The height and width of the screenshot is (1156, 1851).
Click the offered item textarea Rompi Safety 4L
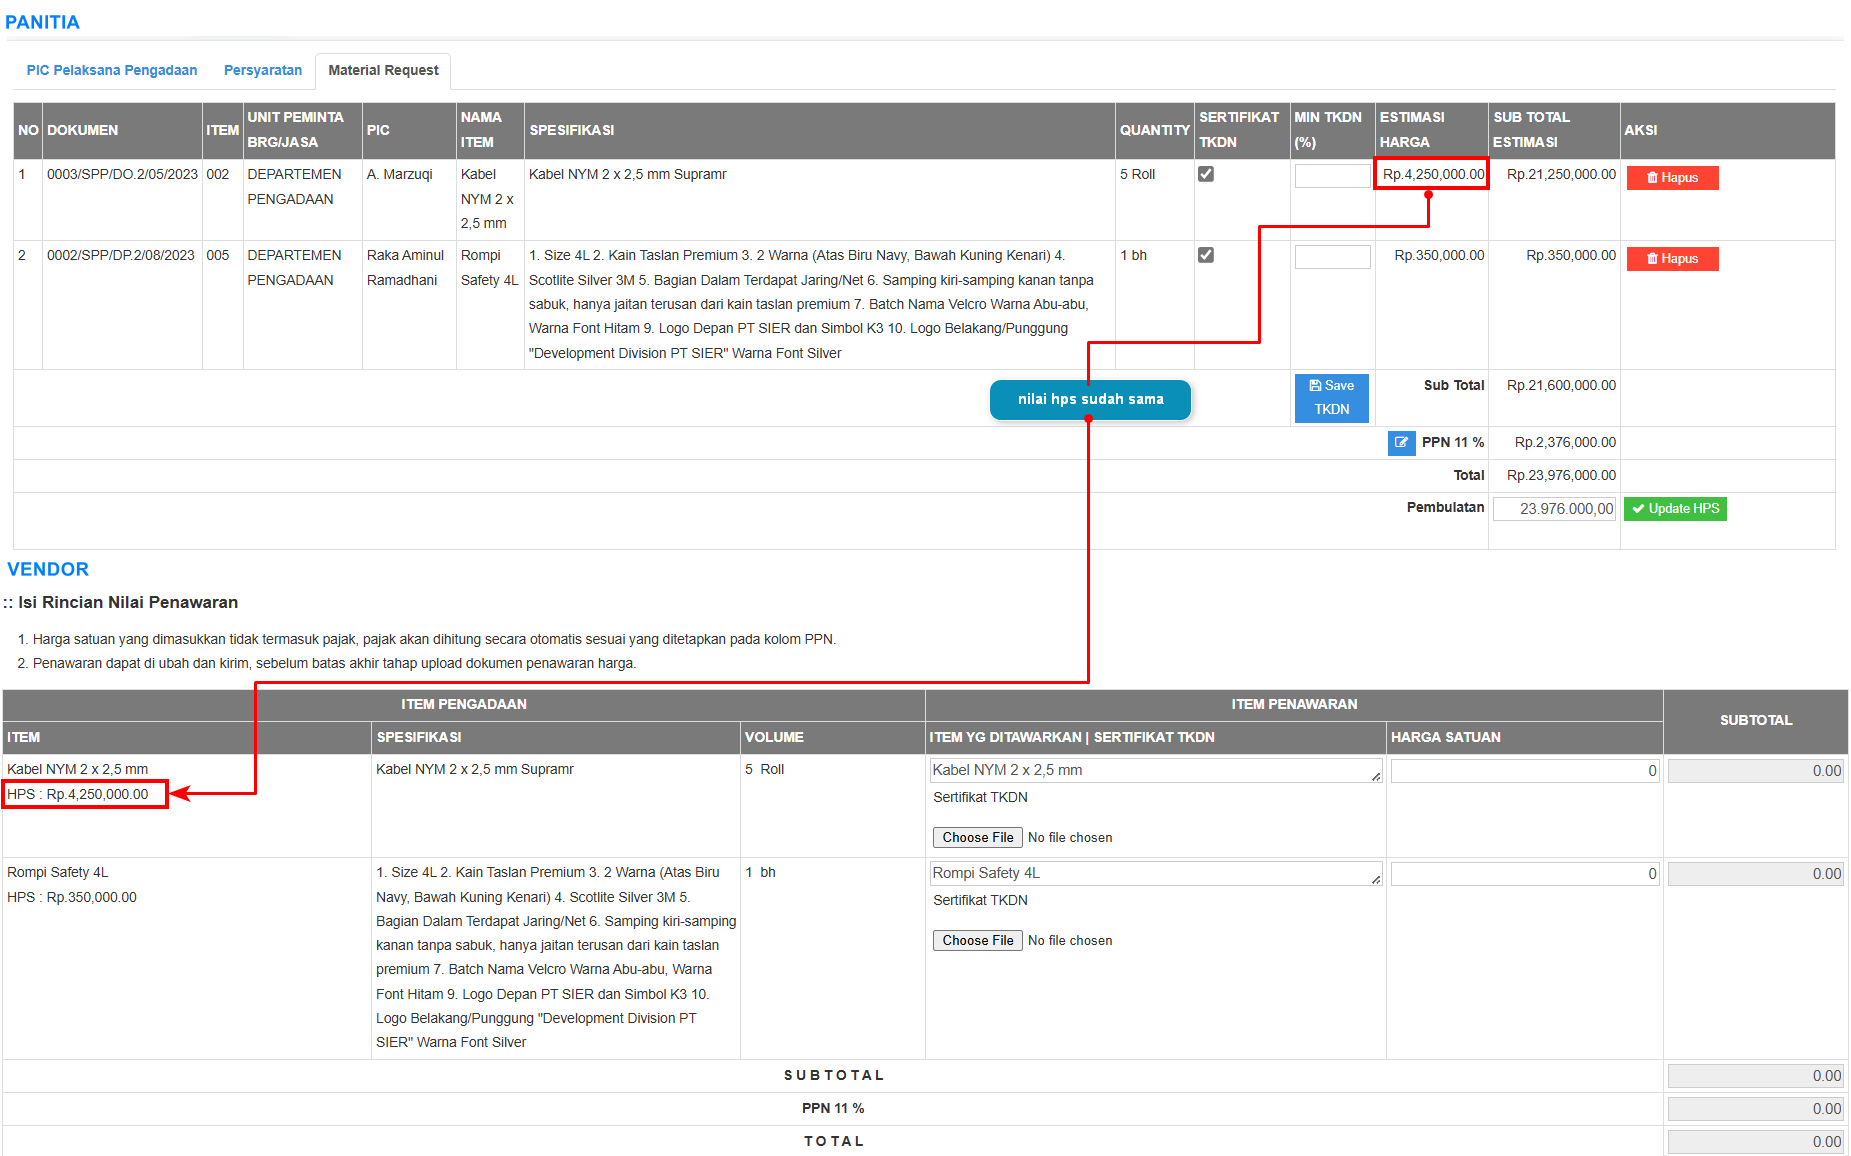pyautogui.click(x=1155, y=874)
